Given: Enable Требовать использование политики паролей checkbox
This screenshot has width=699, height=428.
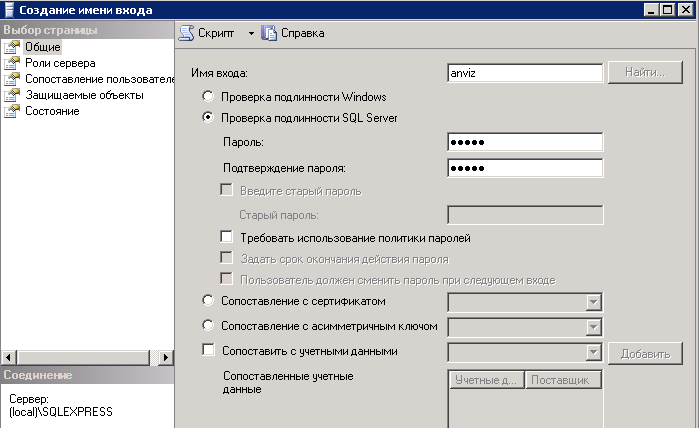Looking at the screenshot, I should (226, 237).
